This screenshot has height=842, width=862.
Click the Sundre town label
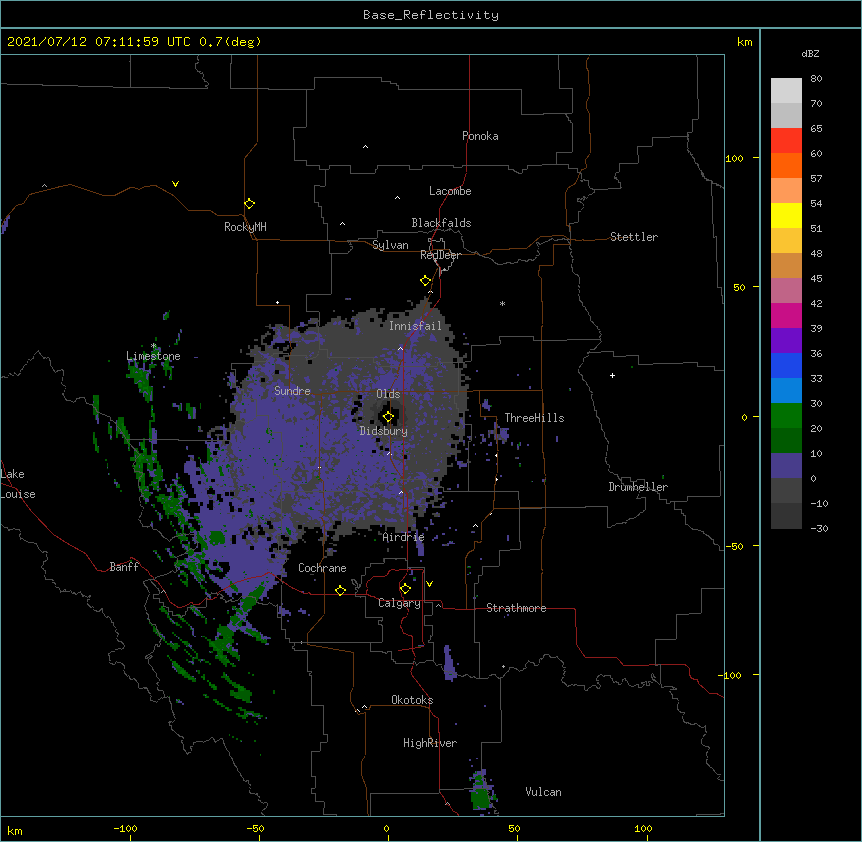tap(292, 391)
